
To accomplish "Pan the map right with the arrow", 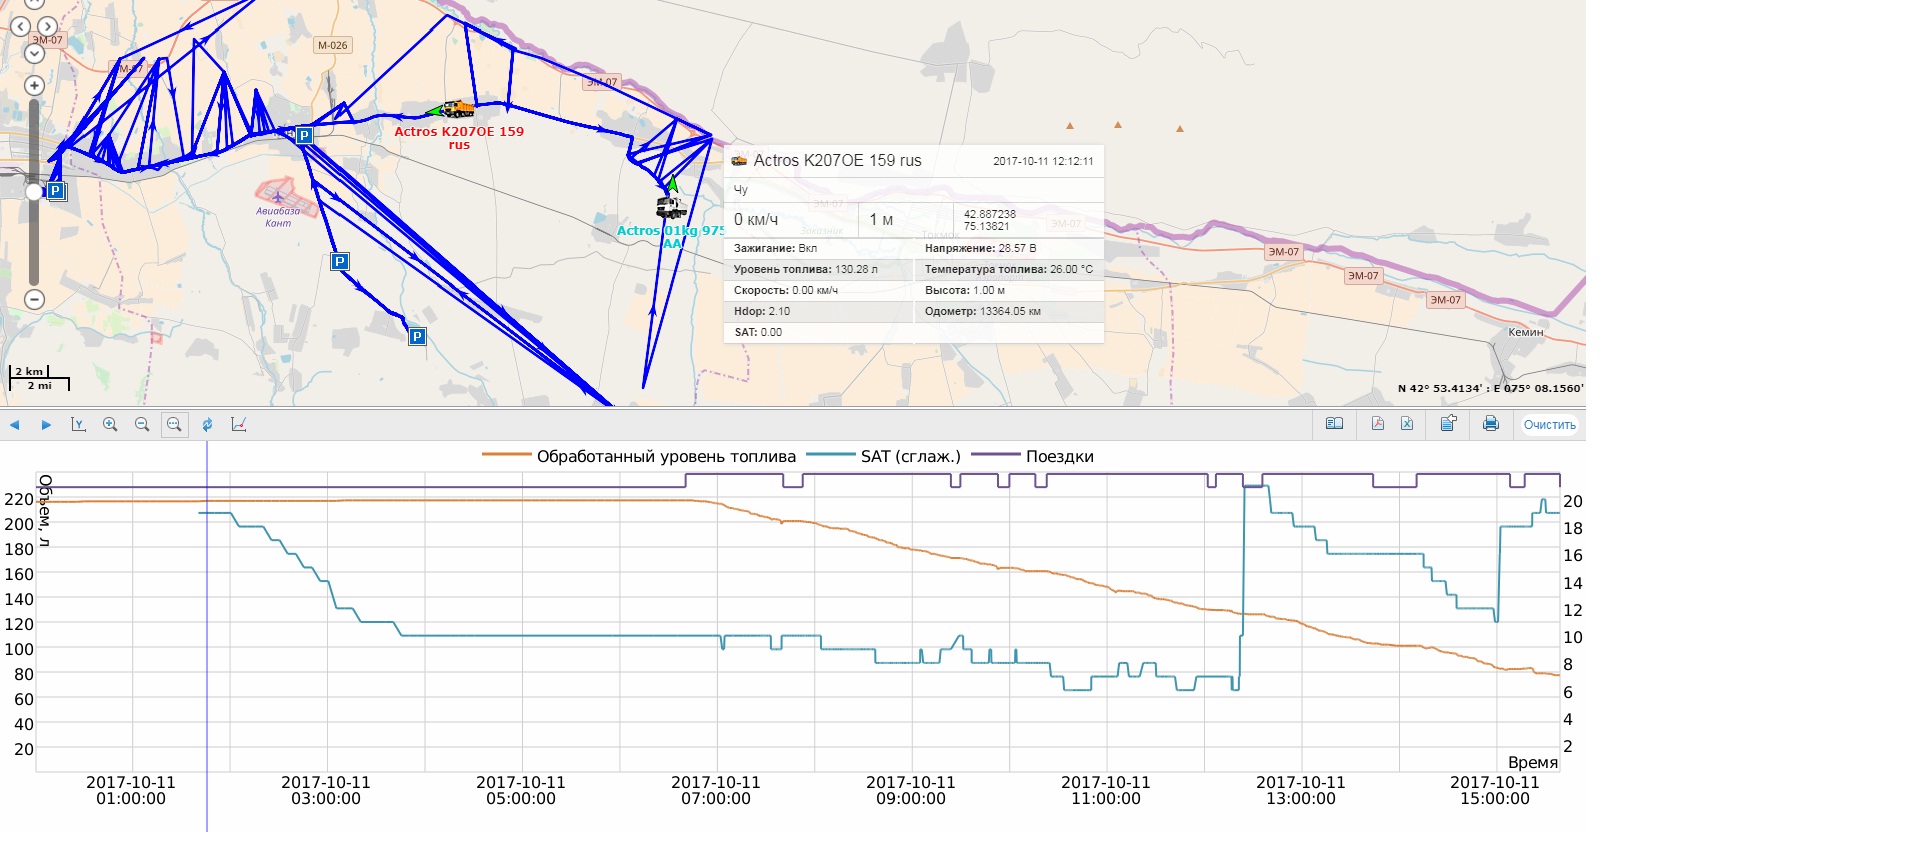I will (x=47, y=27).
